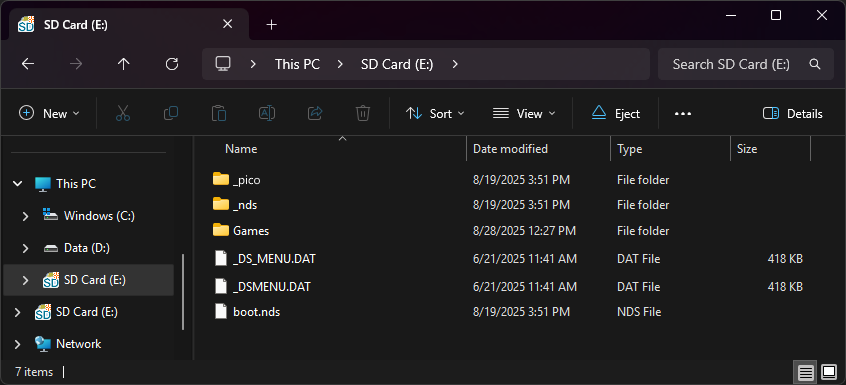Click the Cut scissors icon

click(x=123, y=113)
